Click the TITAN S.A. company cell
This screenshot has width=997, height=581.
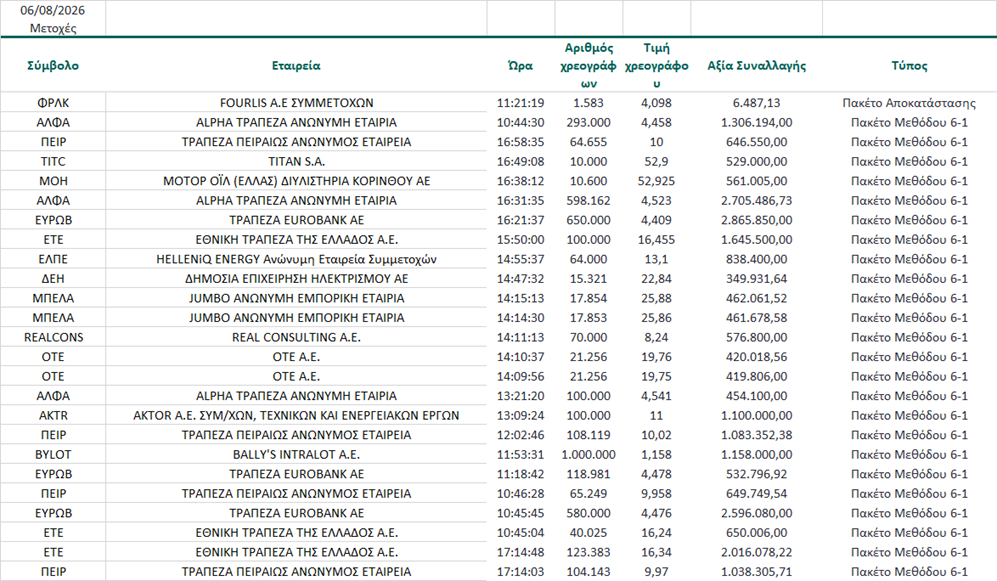pos(296,161)
